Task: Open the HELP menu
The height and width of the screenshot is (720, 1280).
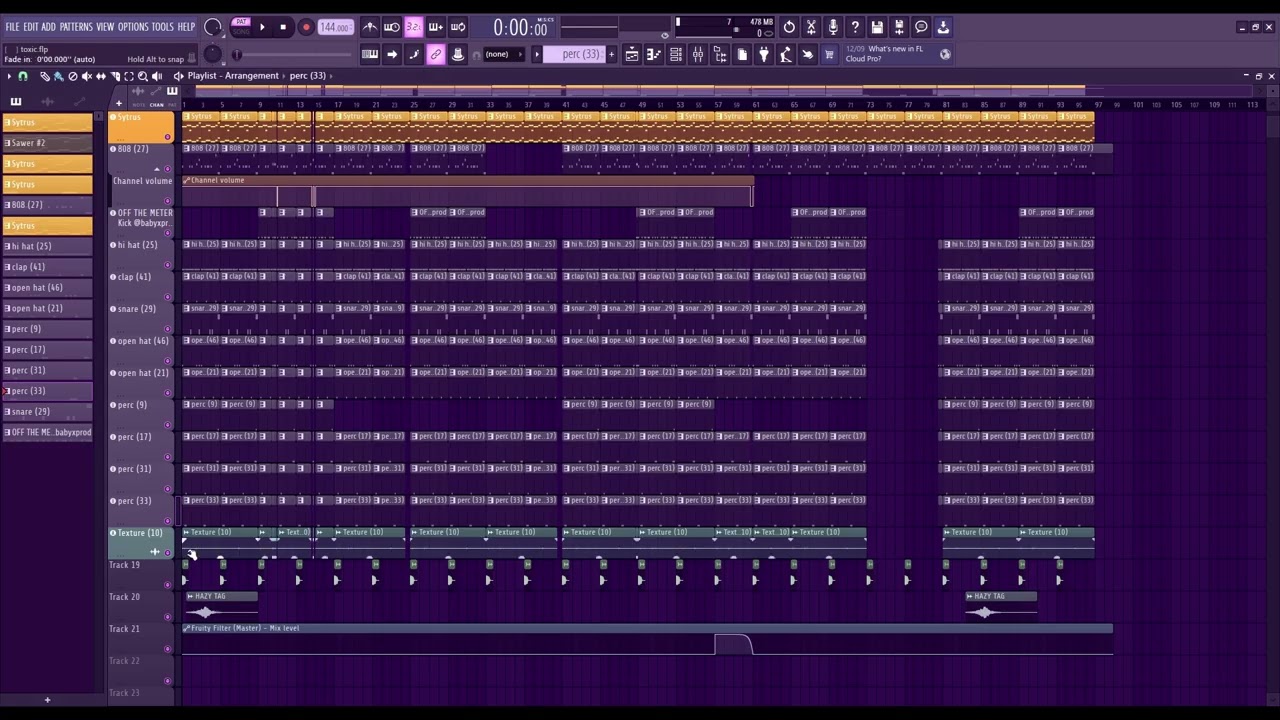Action: (x=186, y=27)
